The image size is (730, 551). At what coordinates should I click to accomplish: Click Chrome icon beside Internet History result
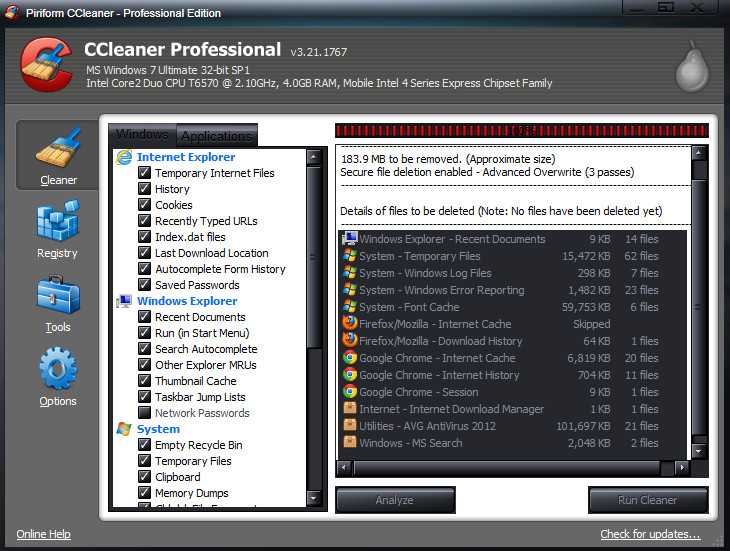[350, 375]
